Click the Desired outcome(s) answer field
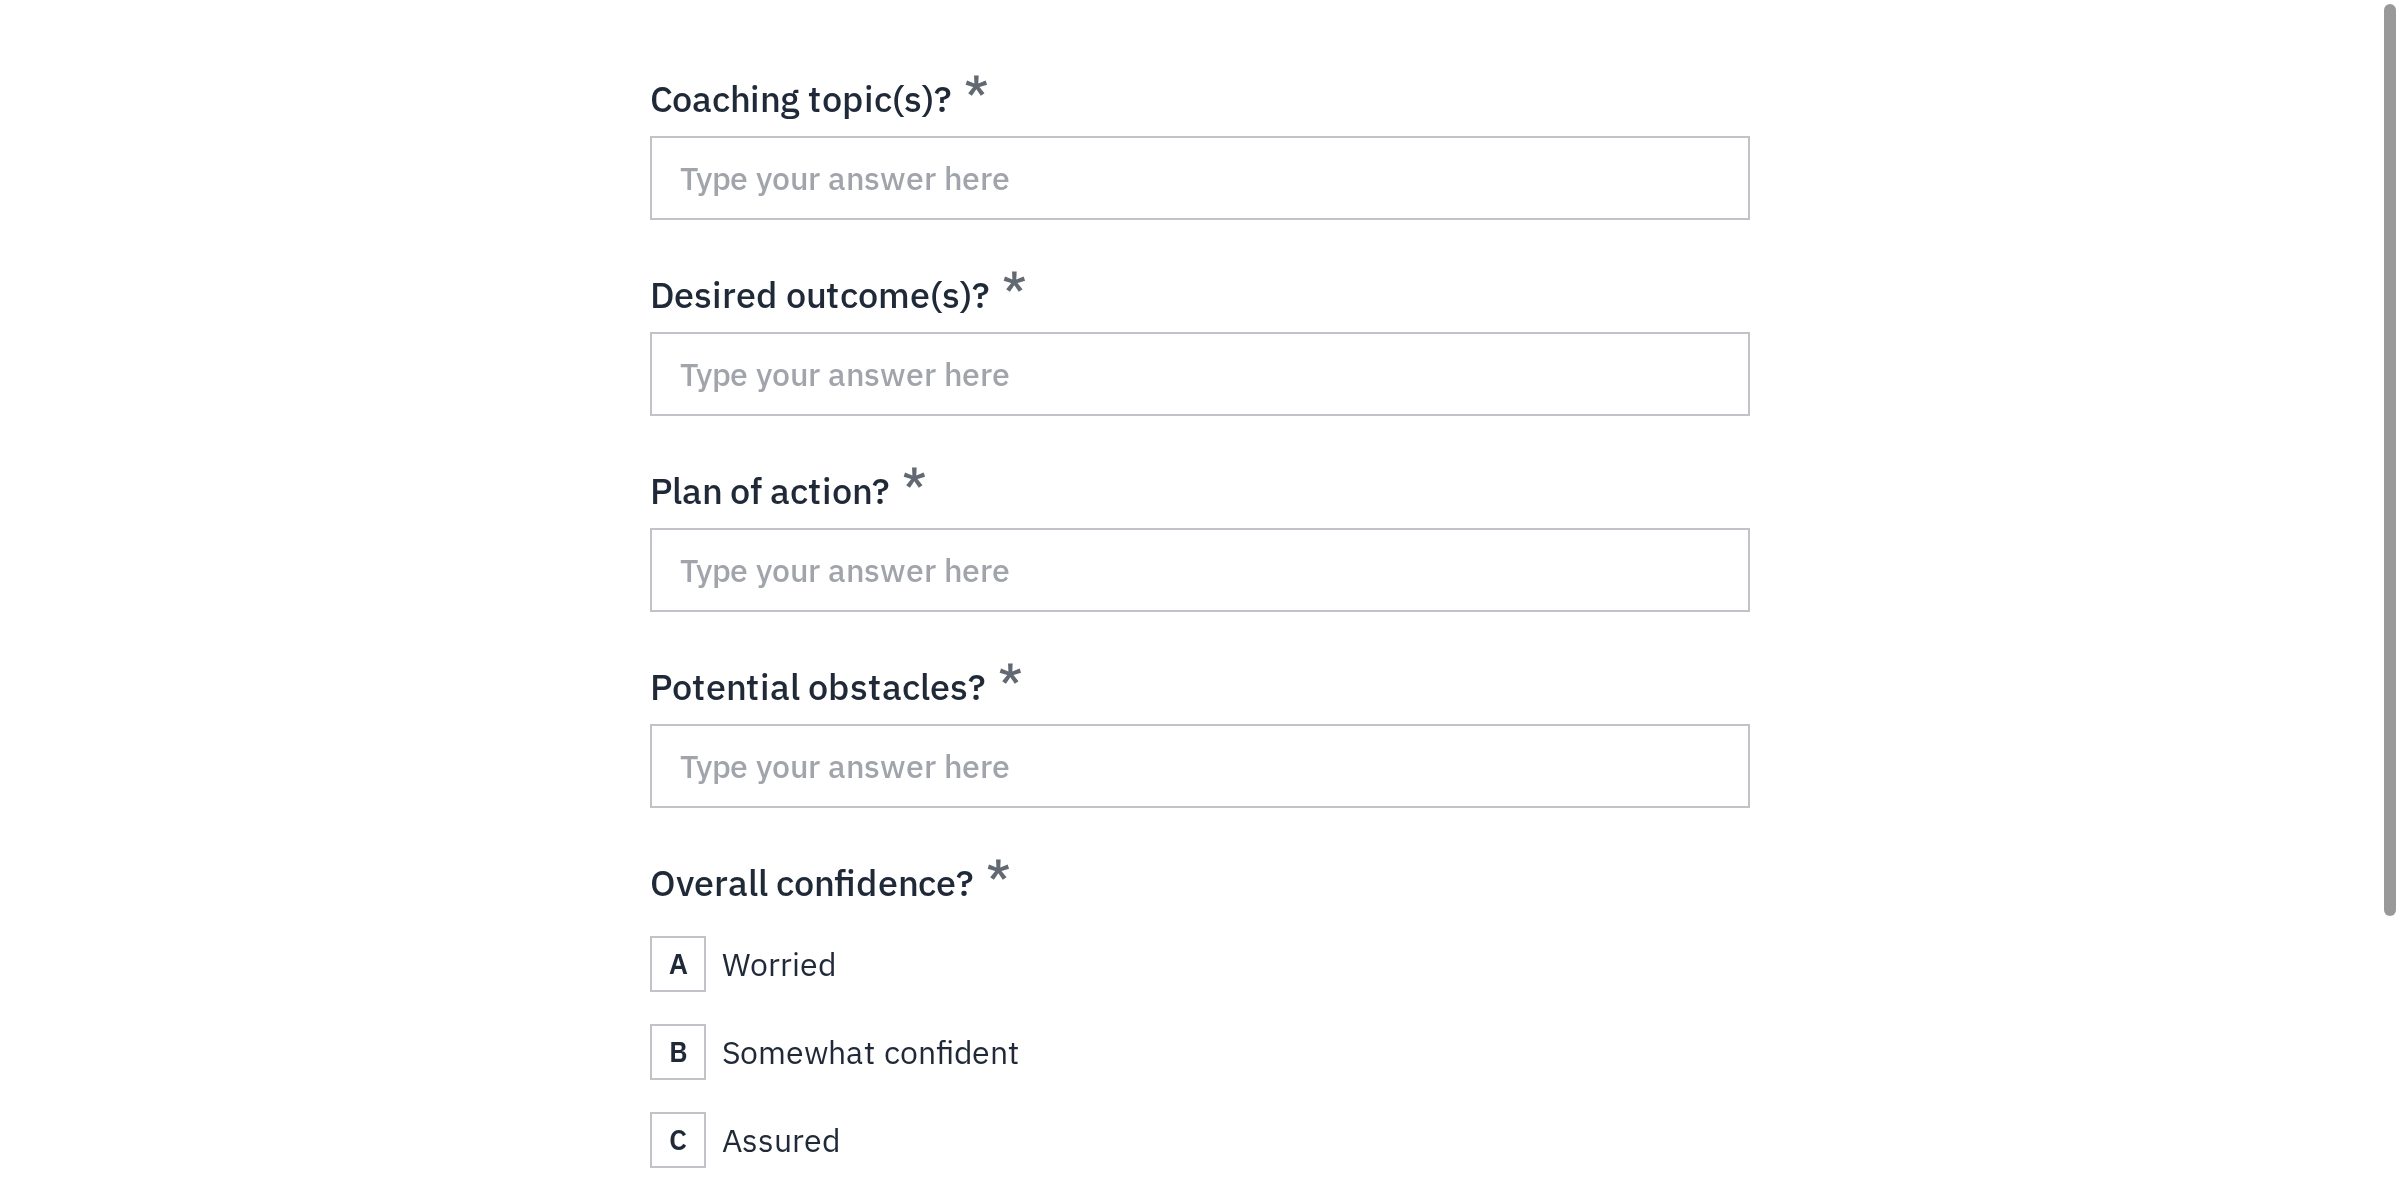The image size is (2400, 1200). (x=1200, y=373)
